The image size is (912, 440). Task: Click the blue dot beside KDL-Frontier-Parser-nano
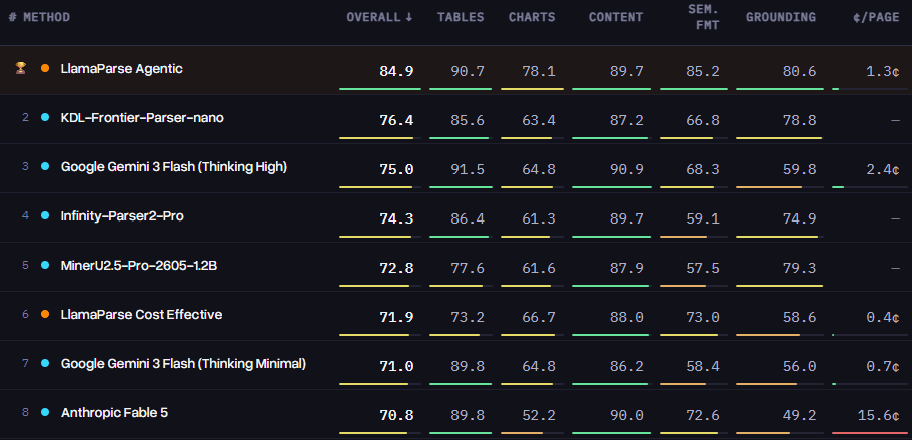[x=45, y=118]
